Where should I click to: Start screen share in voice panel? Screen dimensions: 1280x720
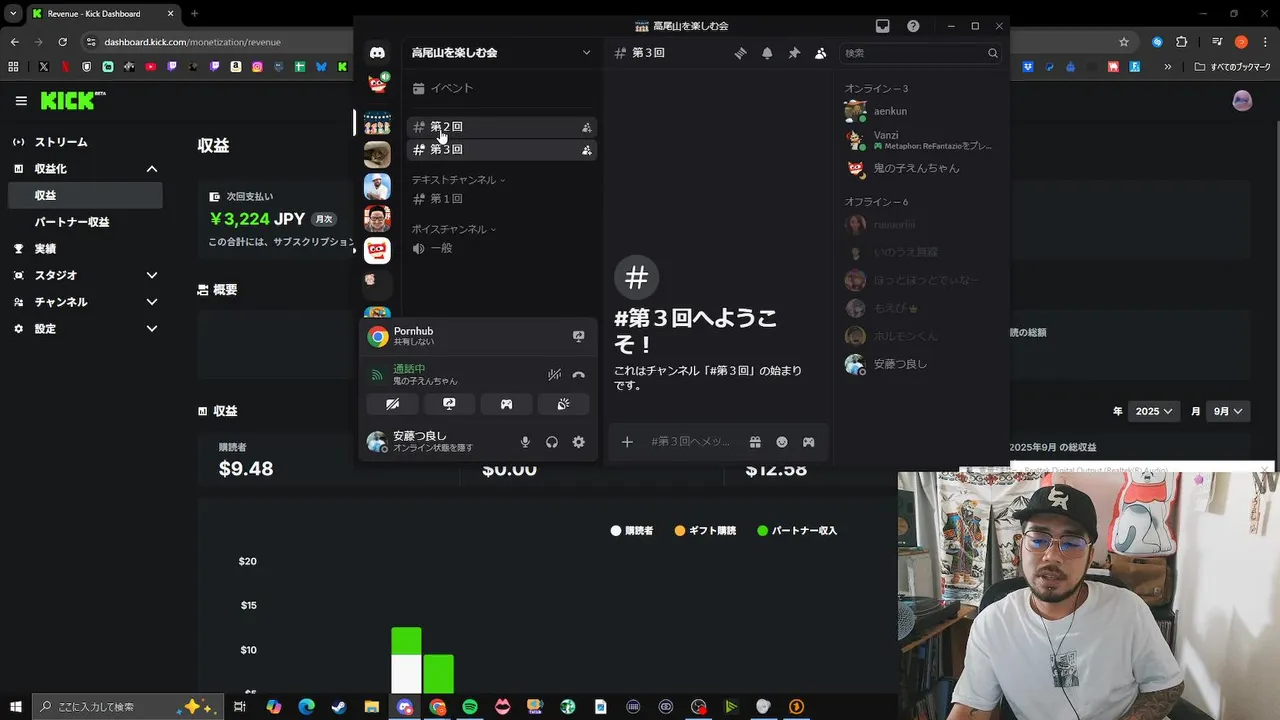pos(449,404)
